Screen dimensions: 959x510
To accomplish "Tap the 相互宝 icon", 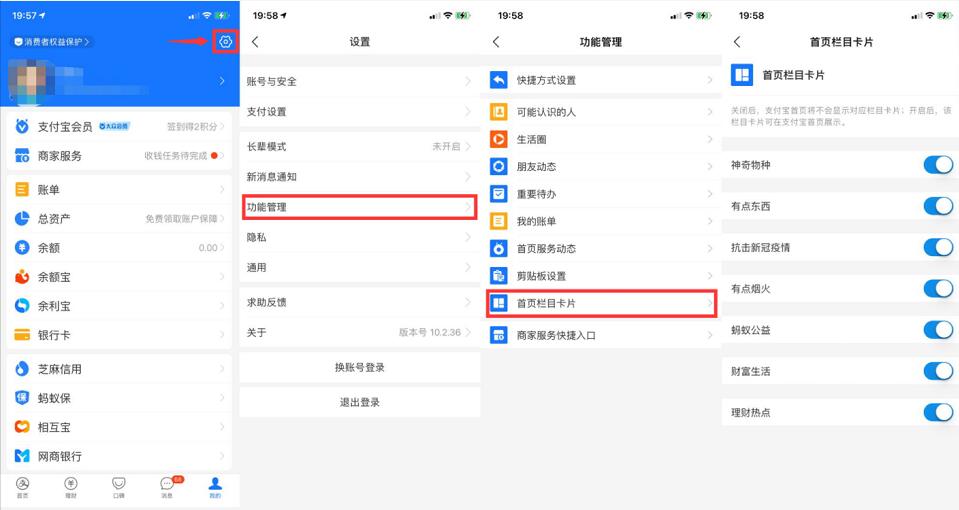I will (22, 427).
